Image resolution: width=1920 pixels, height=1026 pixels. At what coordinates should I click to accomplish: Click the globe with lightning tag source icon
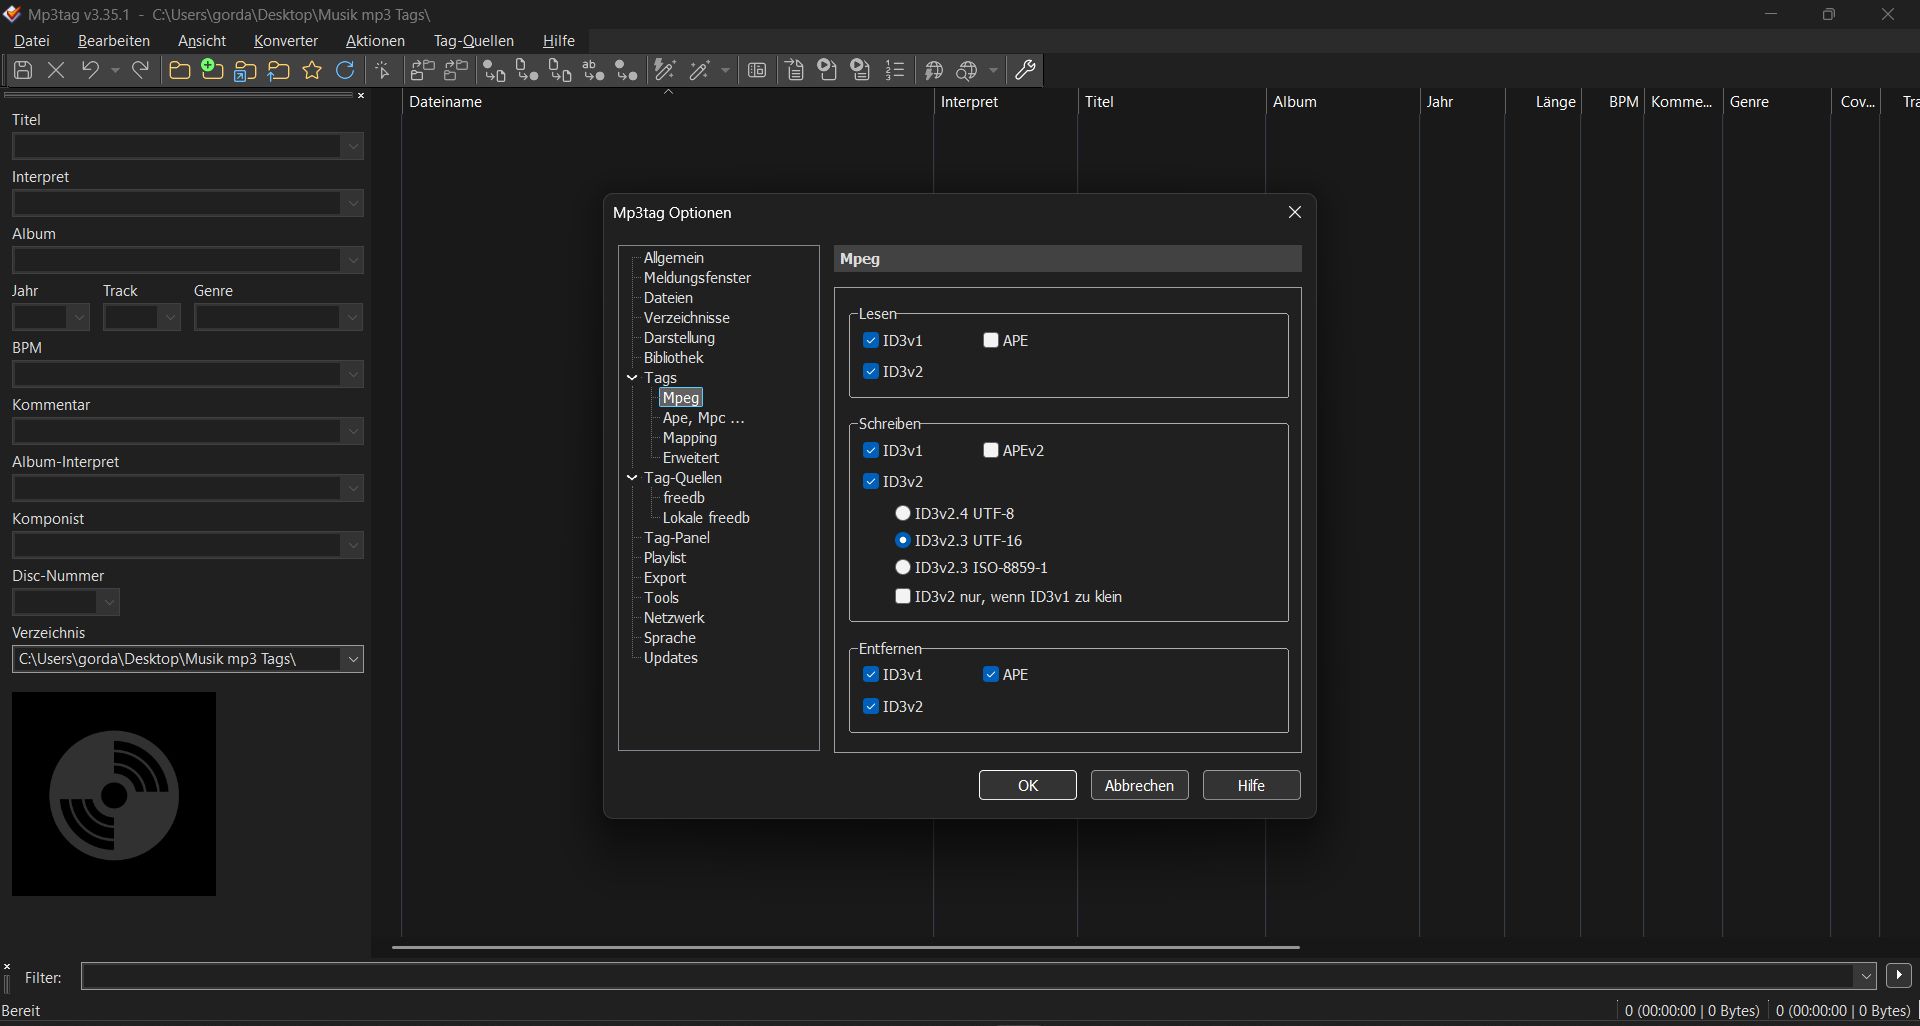tap(934, 70)
